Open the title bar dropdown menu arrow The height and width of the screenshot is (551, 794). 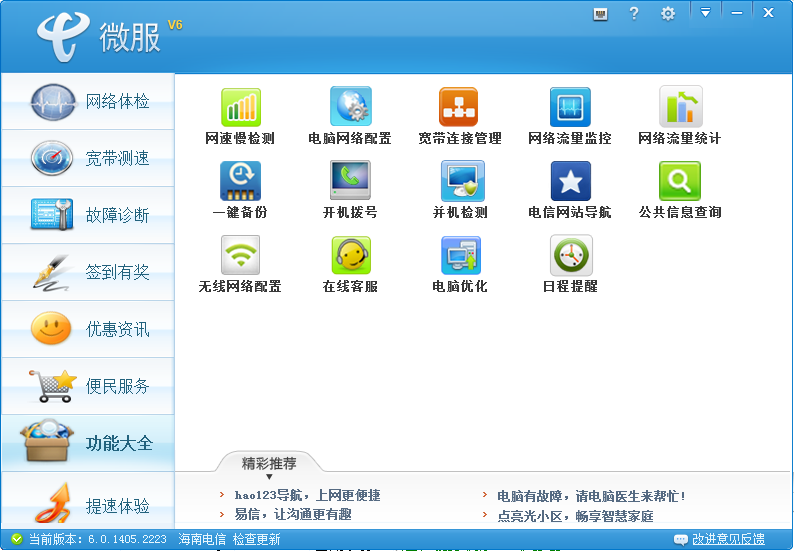pos(705,12)
